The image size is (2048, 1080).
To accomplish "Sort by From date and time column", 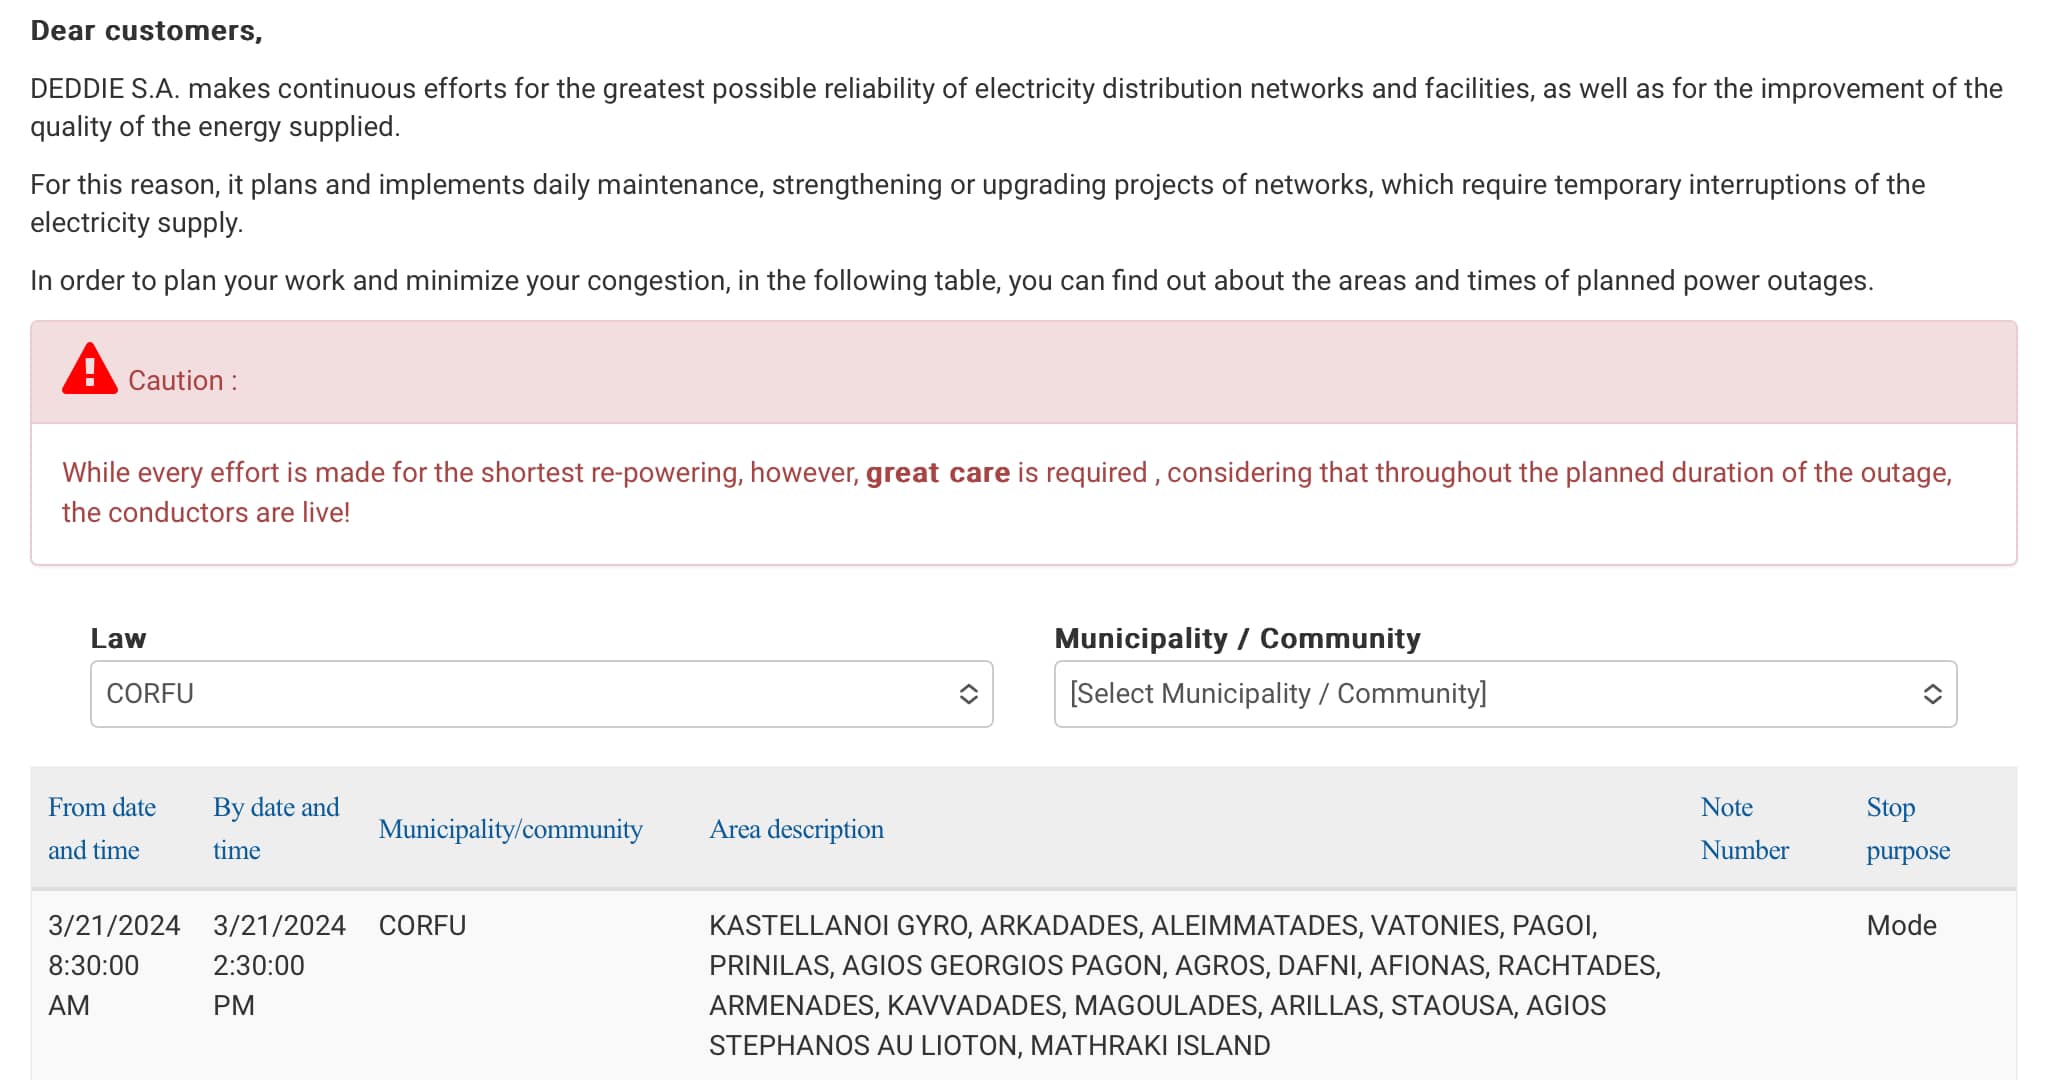I will pyautogui.click(x=102, y=828).
